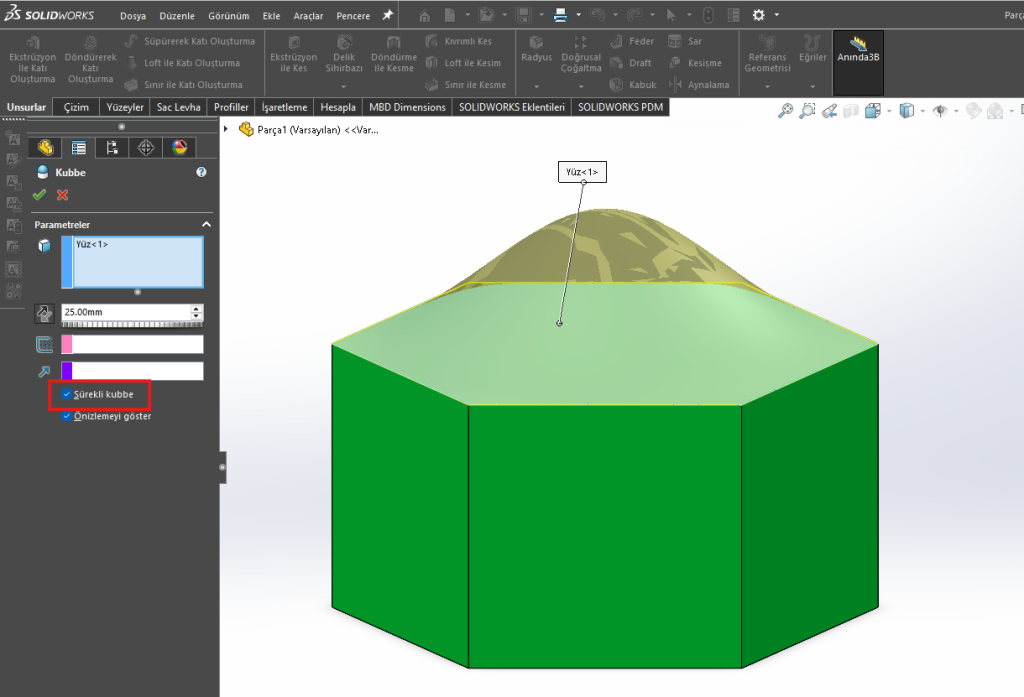Collapse the Parametreler section
1024x697 pixels.
(x=206, y=224)
